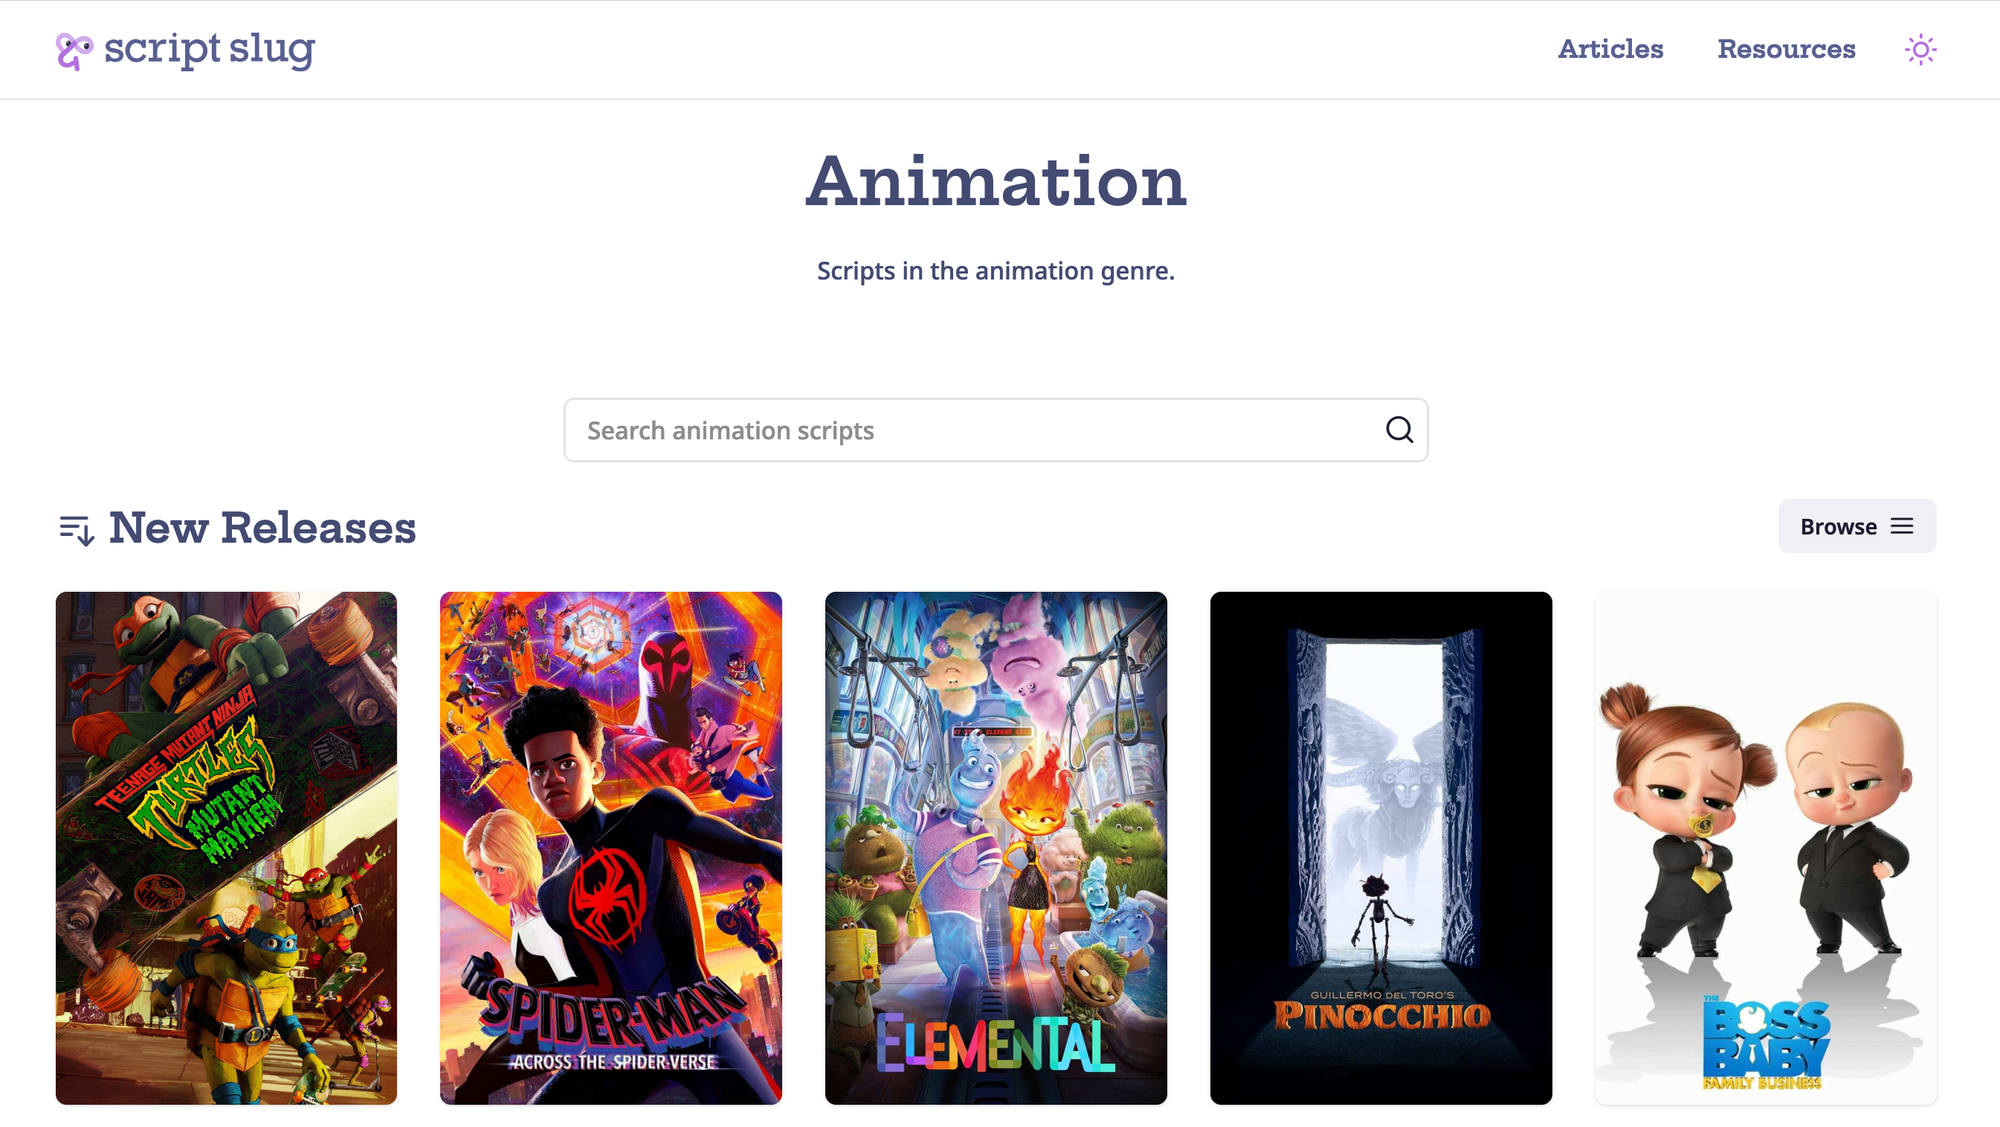Click the Script Slug logo icon

[74, 50]
